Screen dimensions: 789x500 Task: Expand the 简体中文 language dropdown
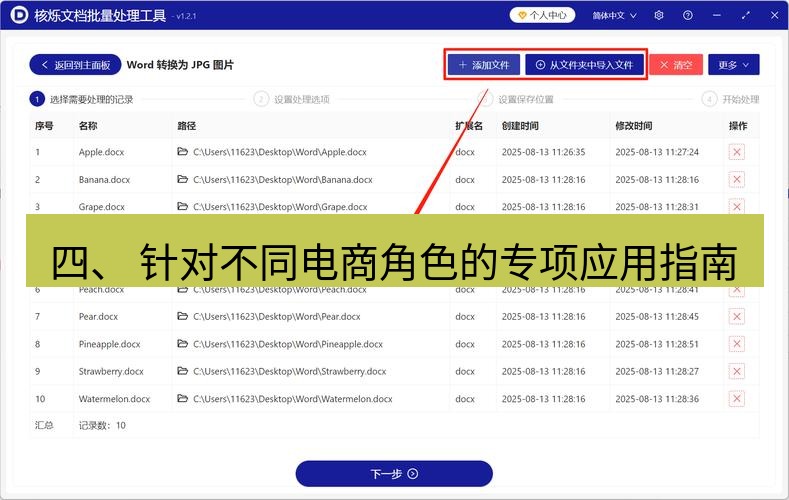[614, 16]
